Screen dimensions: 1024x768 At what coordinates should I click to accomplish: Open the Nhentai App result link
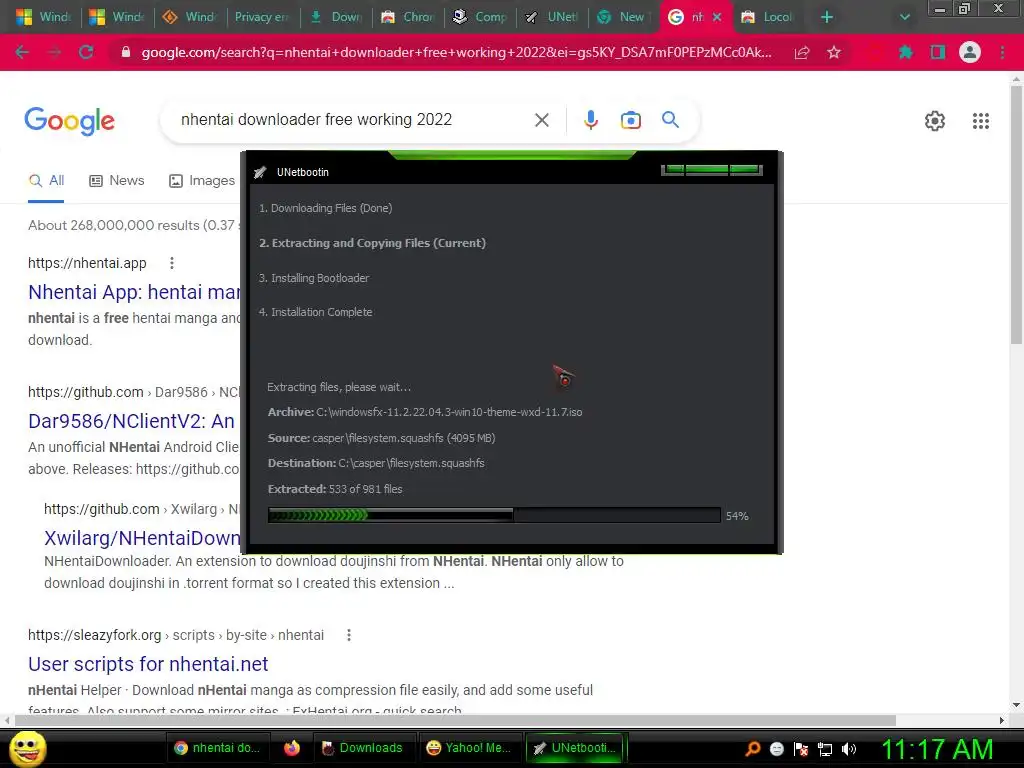(135, 292)
